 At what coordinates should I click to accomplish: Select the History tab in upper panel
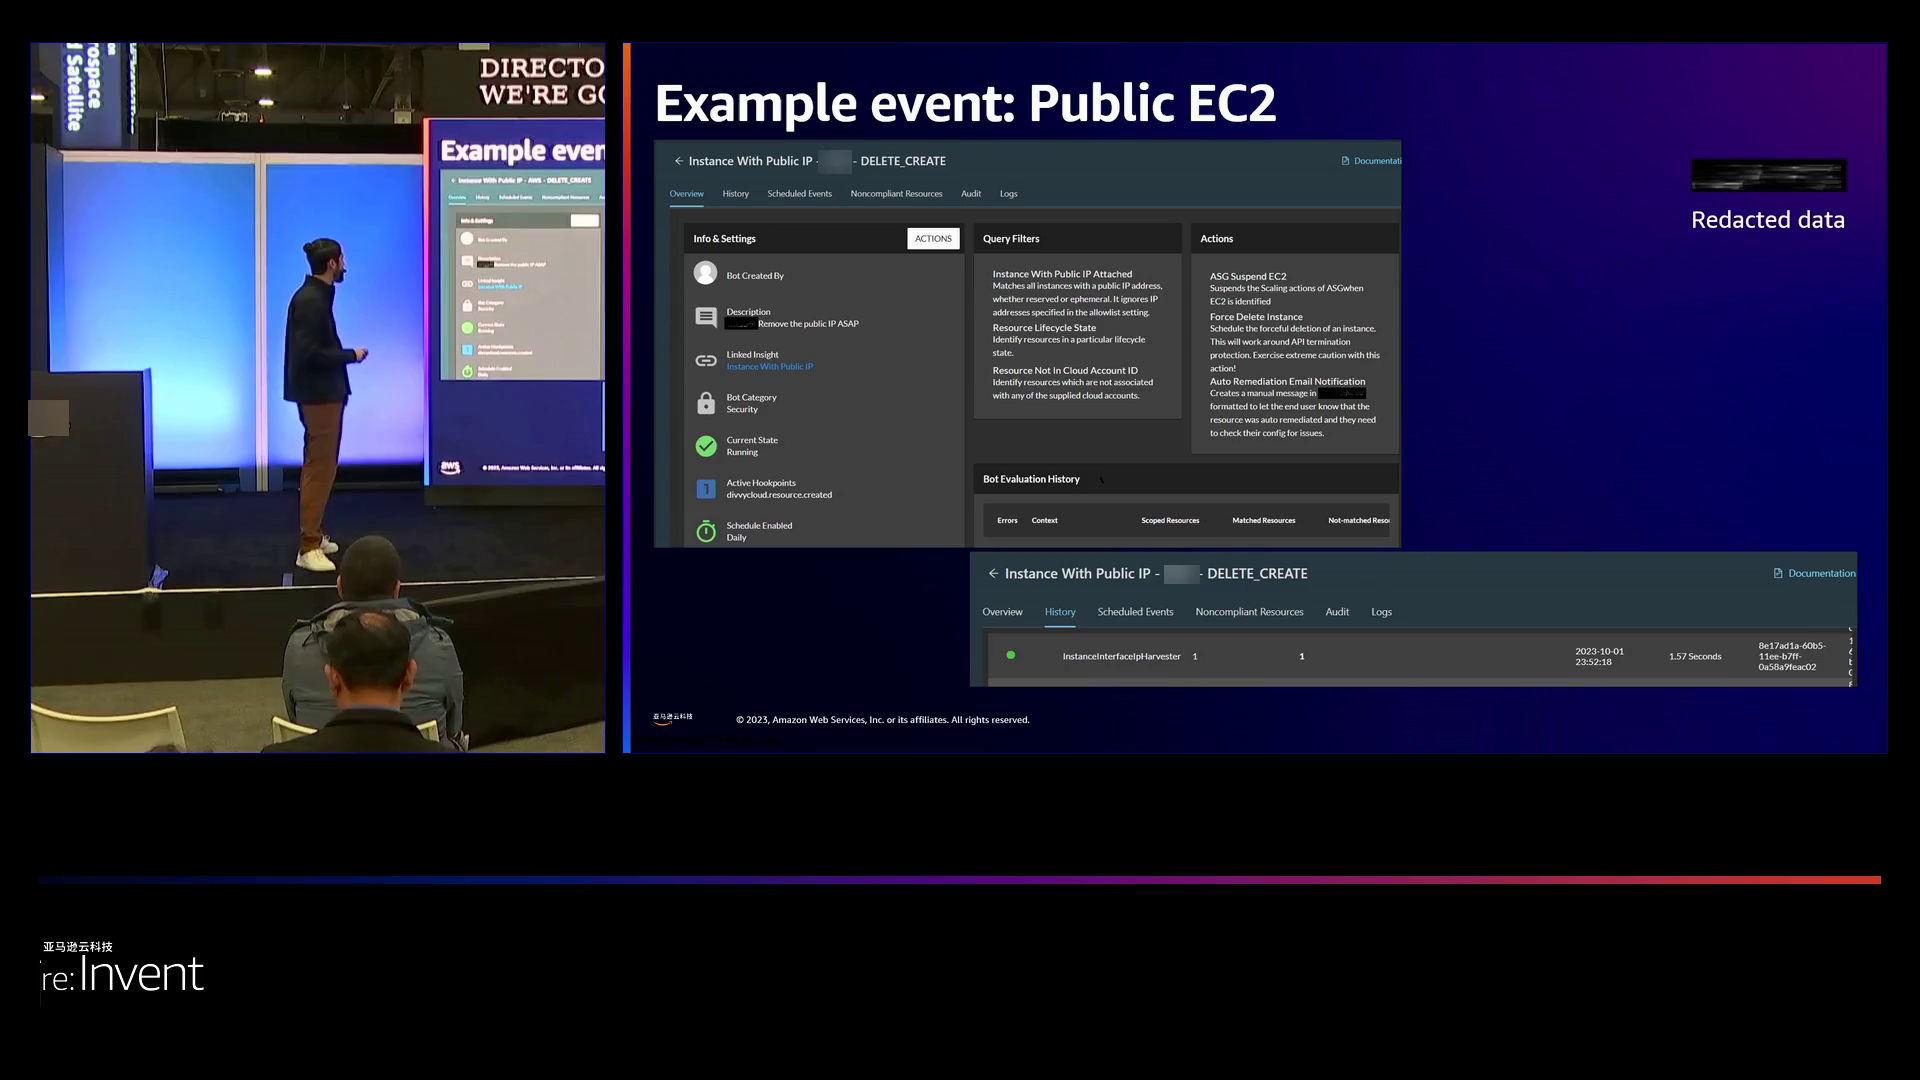735,194
